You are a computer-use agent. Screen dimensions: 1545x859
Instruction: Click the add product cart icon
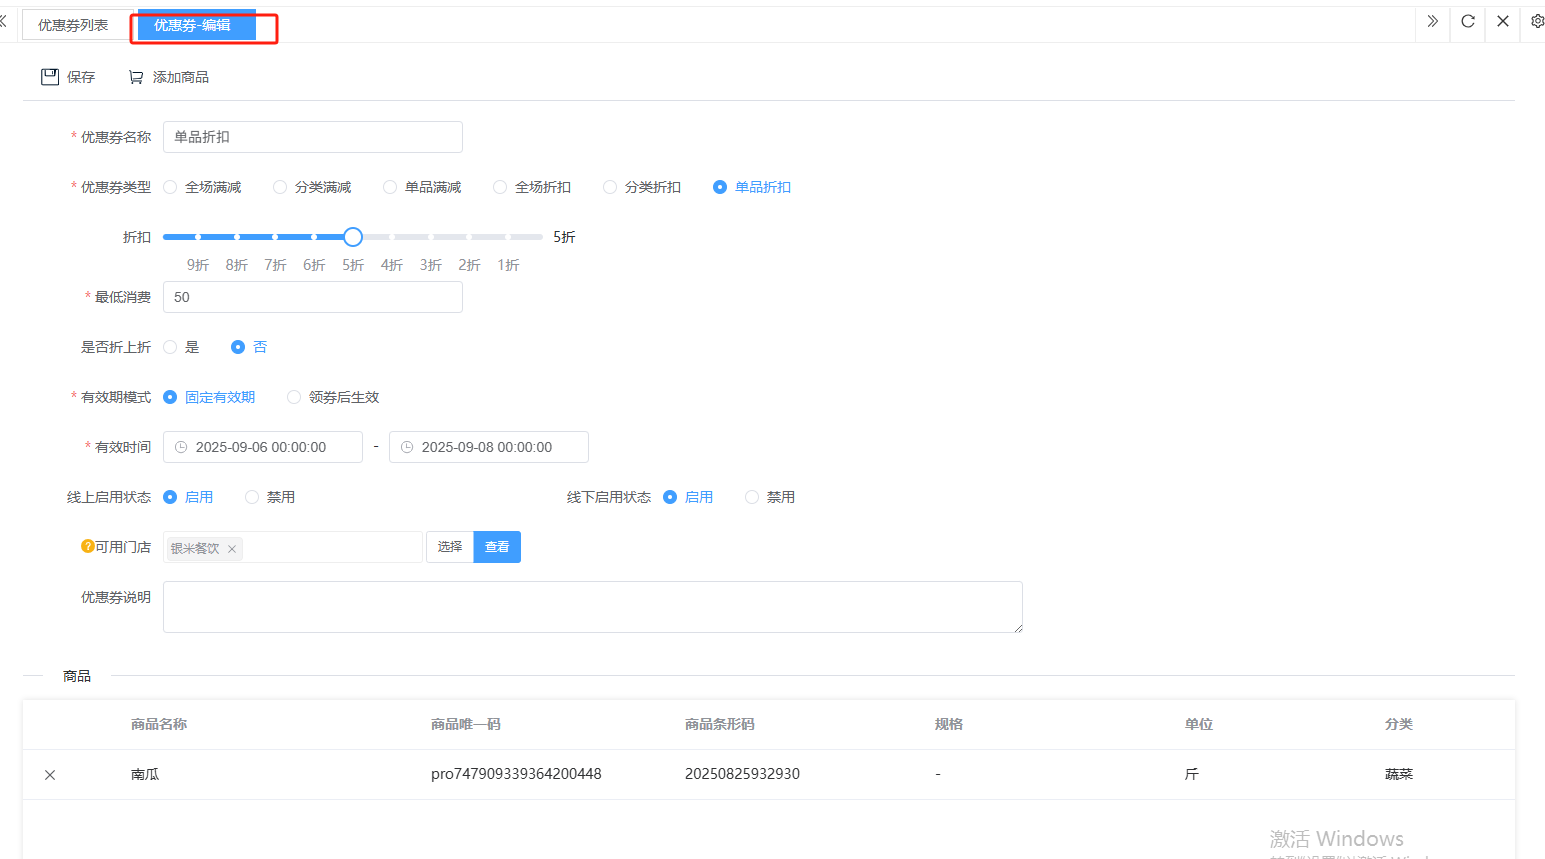coord(136,77)
